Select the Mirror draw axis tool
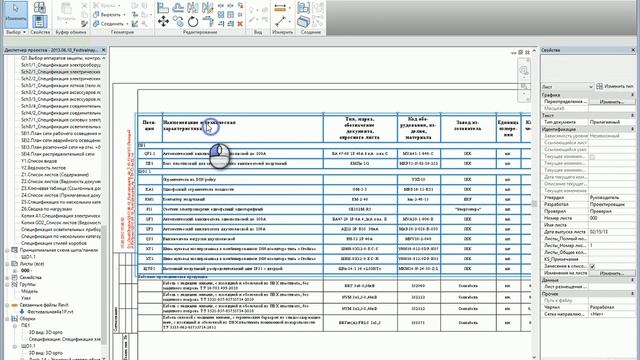Viewport: 640px width, 360px height. [x=207, y=7]
